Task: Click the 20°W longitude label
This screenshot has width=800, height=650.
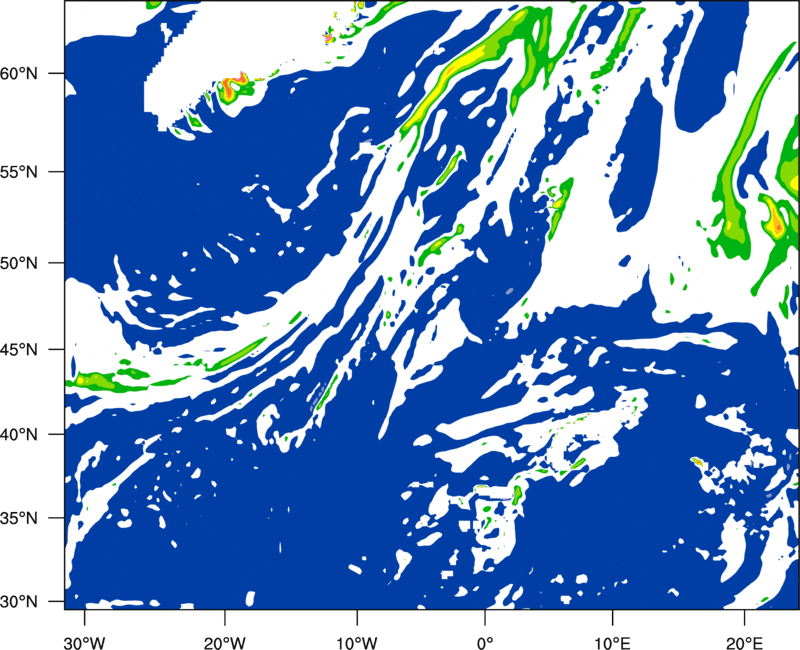Action: coord(225,642)
